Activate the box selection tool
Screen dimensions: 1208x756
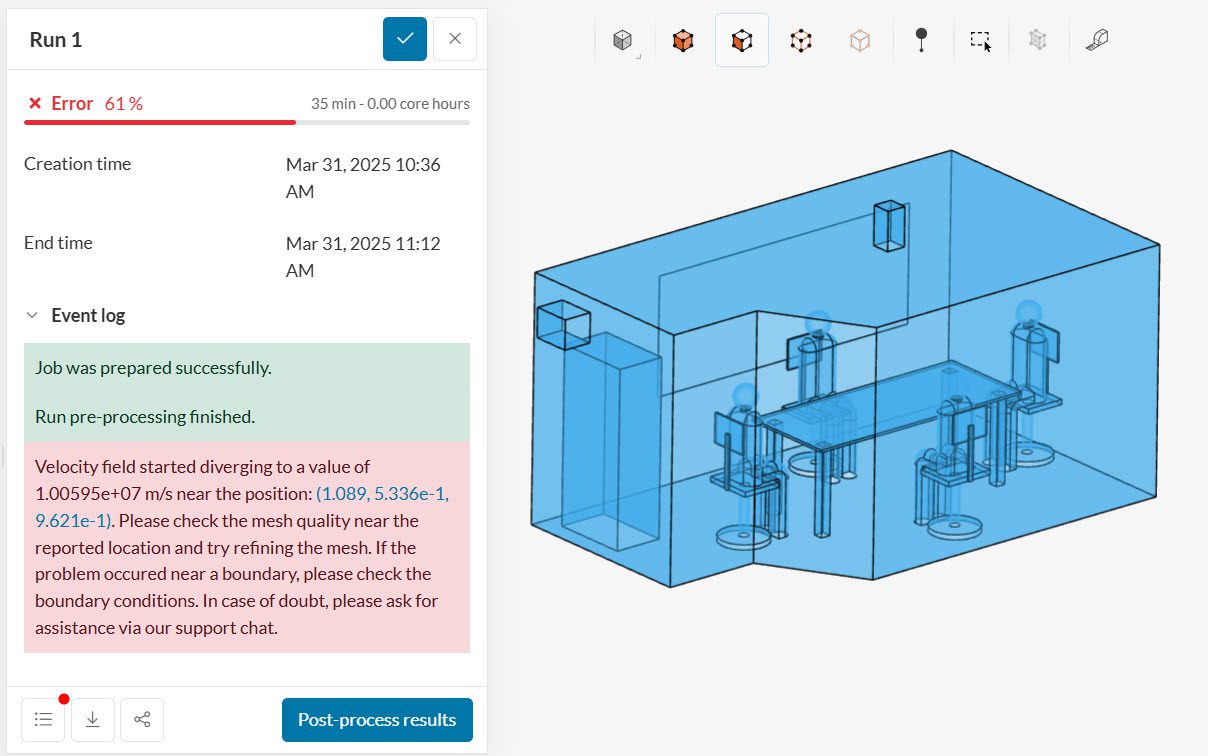(x=980, y=40)
